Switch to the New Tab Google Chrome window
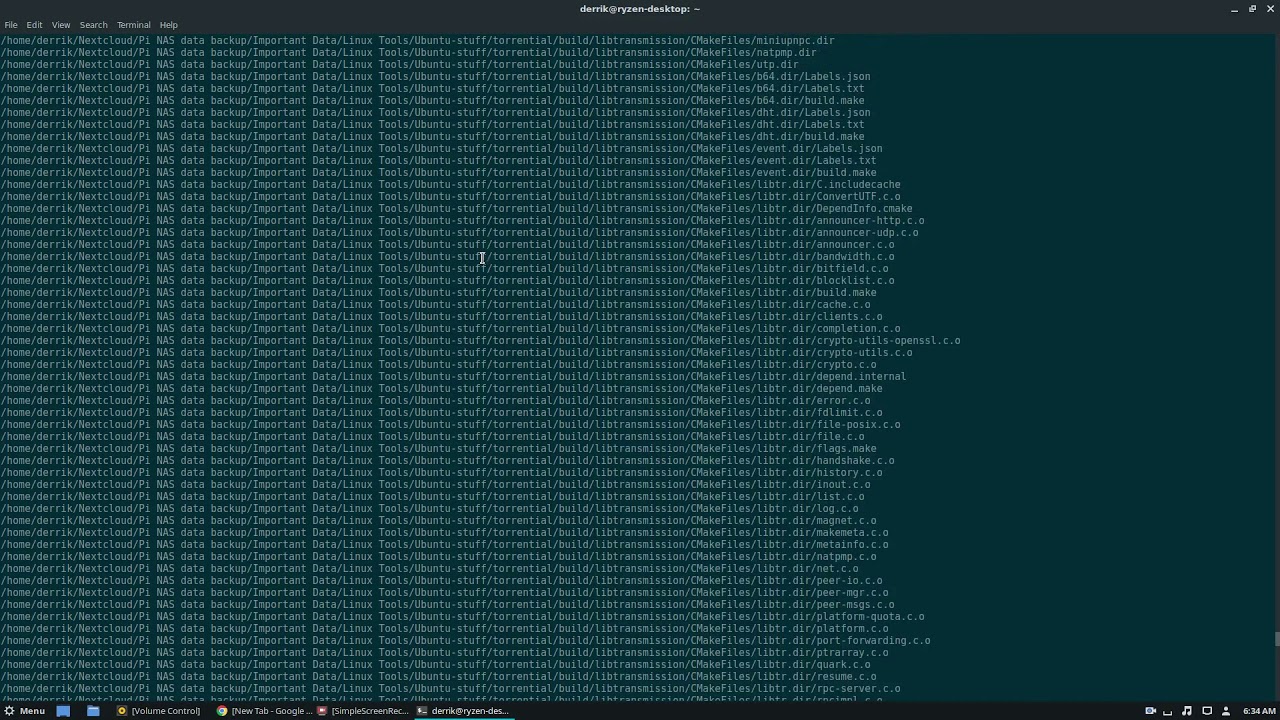This screenshot has width=1280, height=720. (265, 711)
